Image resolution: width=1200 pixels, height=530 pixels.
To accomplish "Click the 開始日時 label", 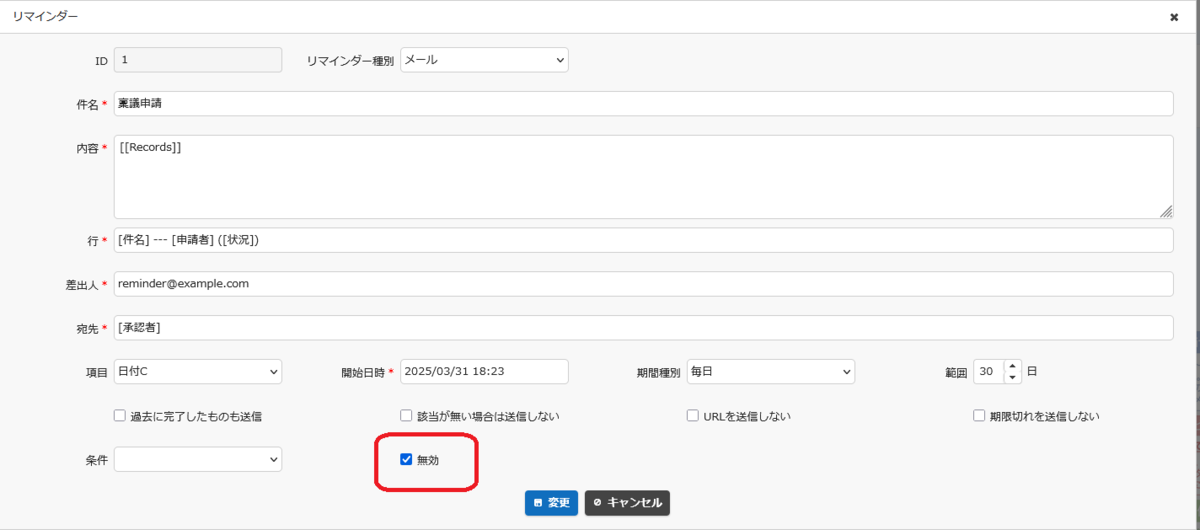I will point(363,373).
